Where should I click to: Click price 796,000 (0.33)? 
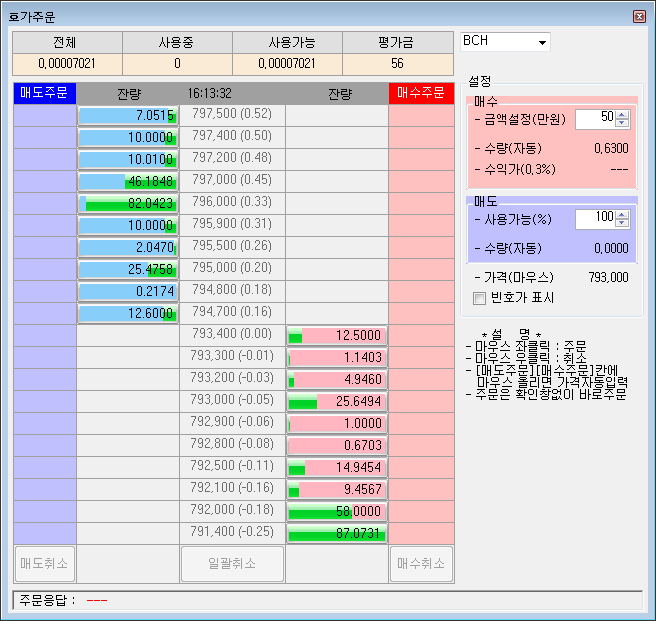(x=232, y=202)
